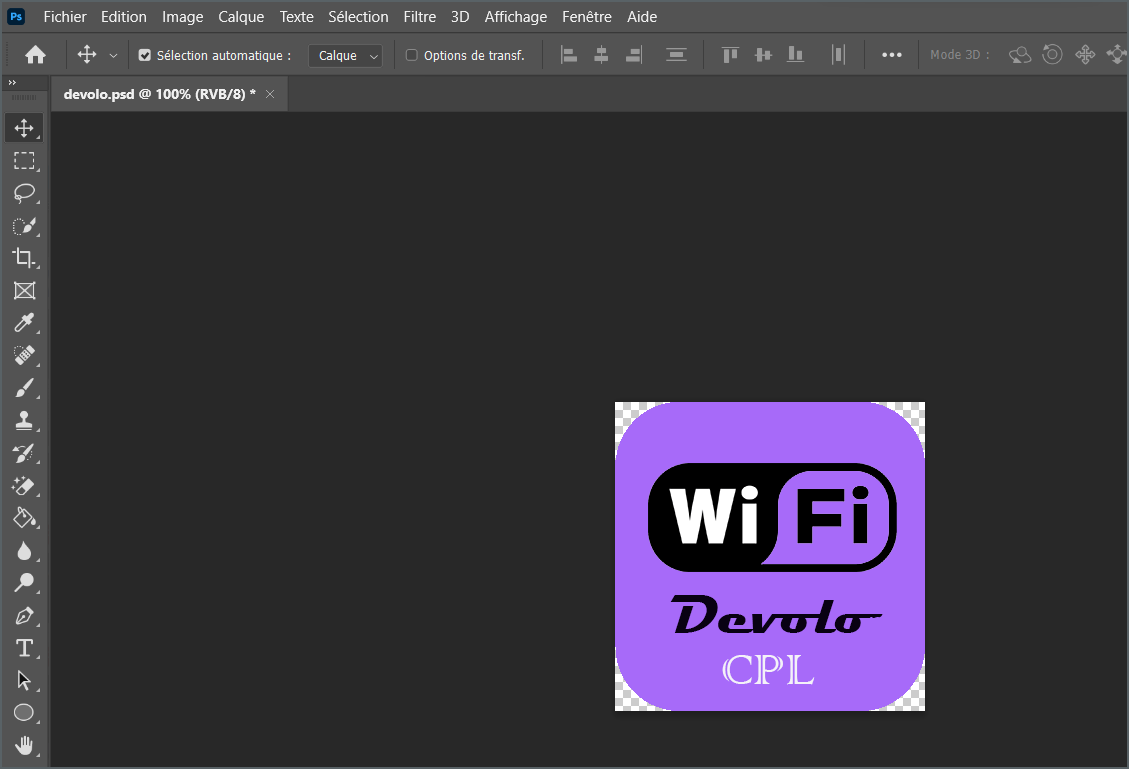
Task: Open the Image menu
Action: 182,17
